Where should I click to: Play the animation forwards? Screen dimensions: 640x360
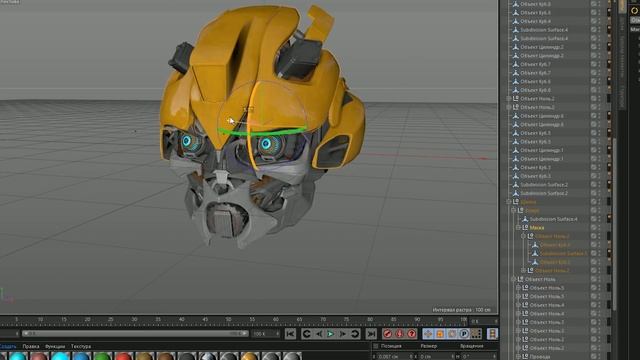tap(331, 334)
